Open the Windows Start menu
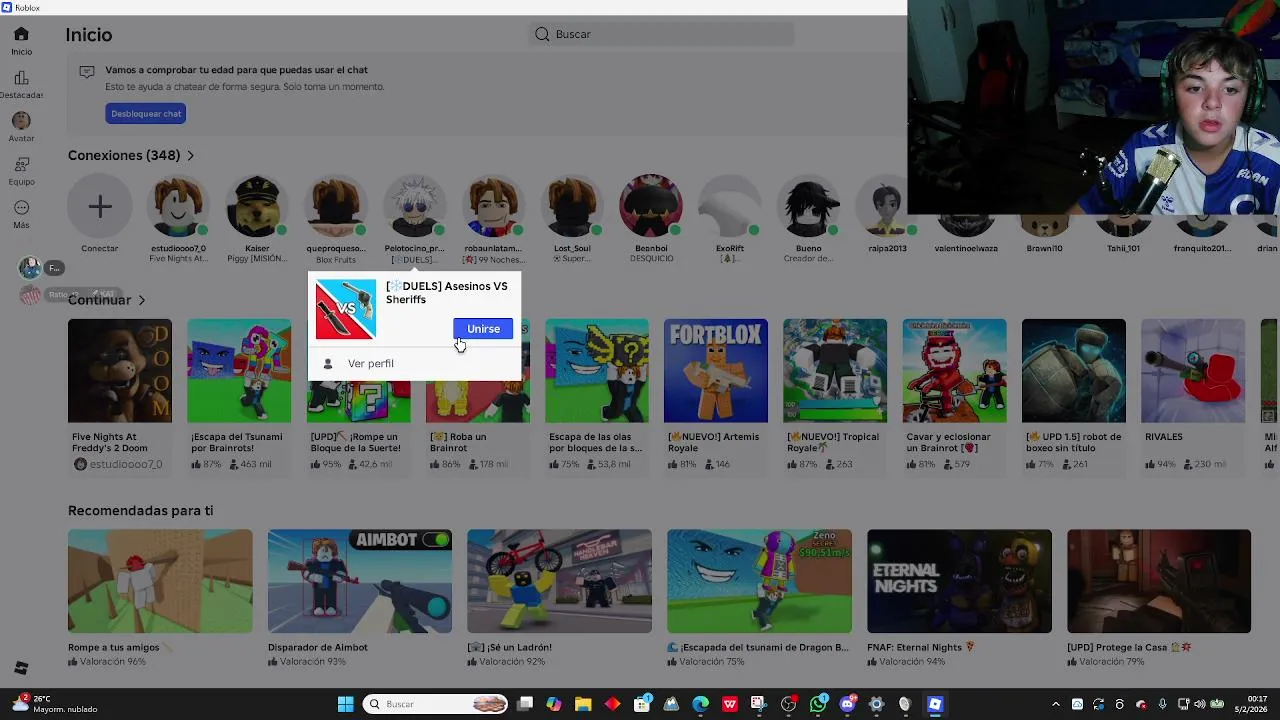This screenshot has height=720, width=1280. [345, 704]
